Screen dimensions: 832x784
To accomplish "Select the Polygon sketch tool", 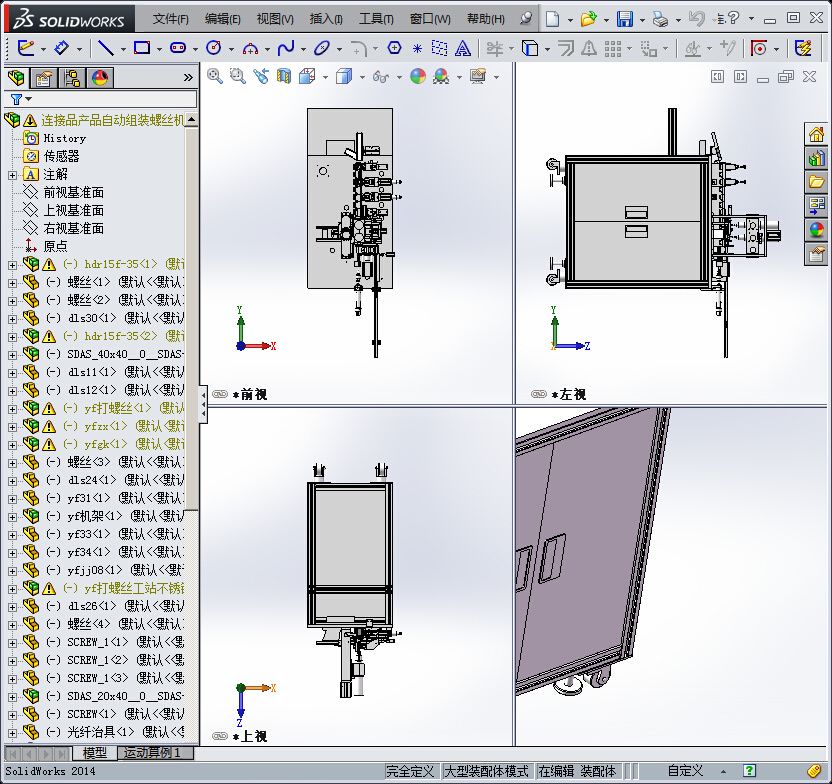I will [x=394, y=48].
